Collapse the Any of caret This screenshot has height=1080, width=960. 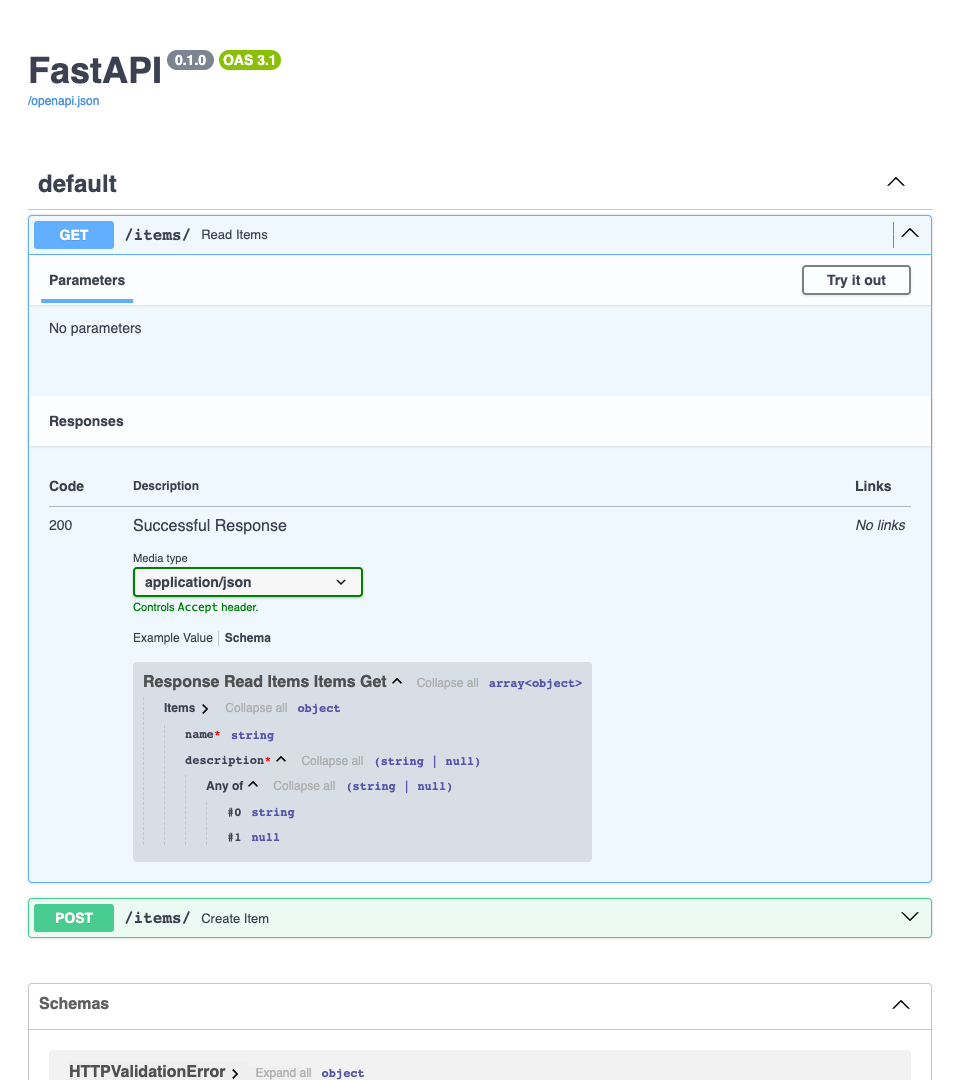[x=253, y=786]
